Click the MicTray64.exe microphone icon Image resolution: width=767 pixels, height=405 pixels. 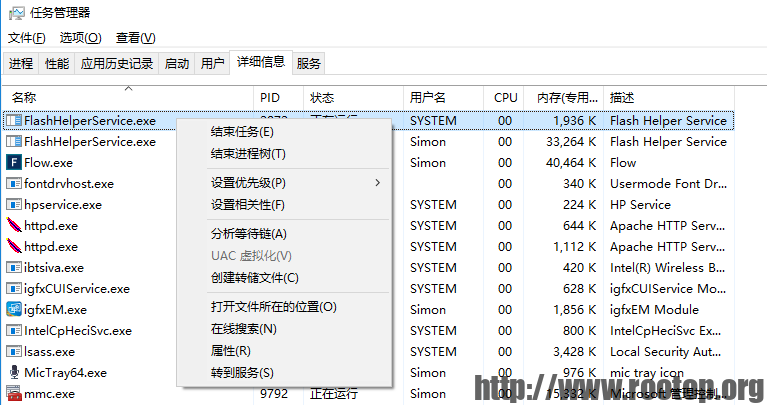coord(14,373)
